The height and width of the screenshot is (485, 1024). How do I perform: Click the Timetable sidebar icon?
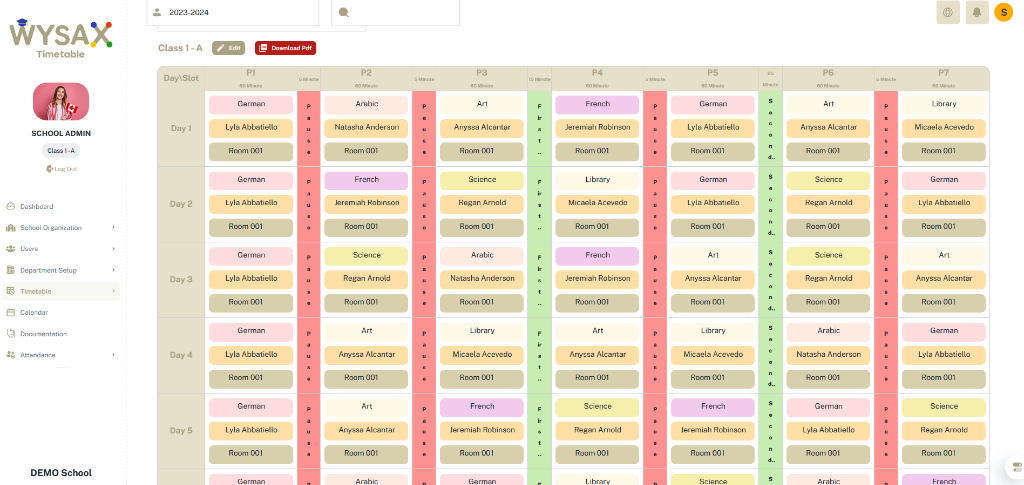click(10, 291)
